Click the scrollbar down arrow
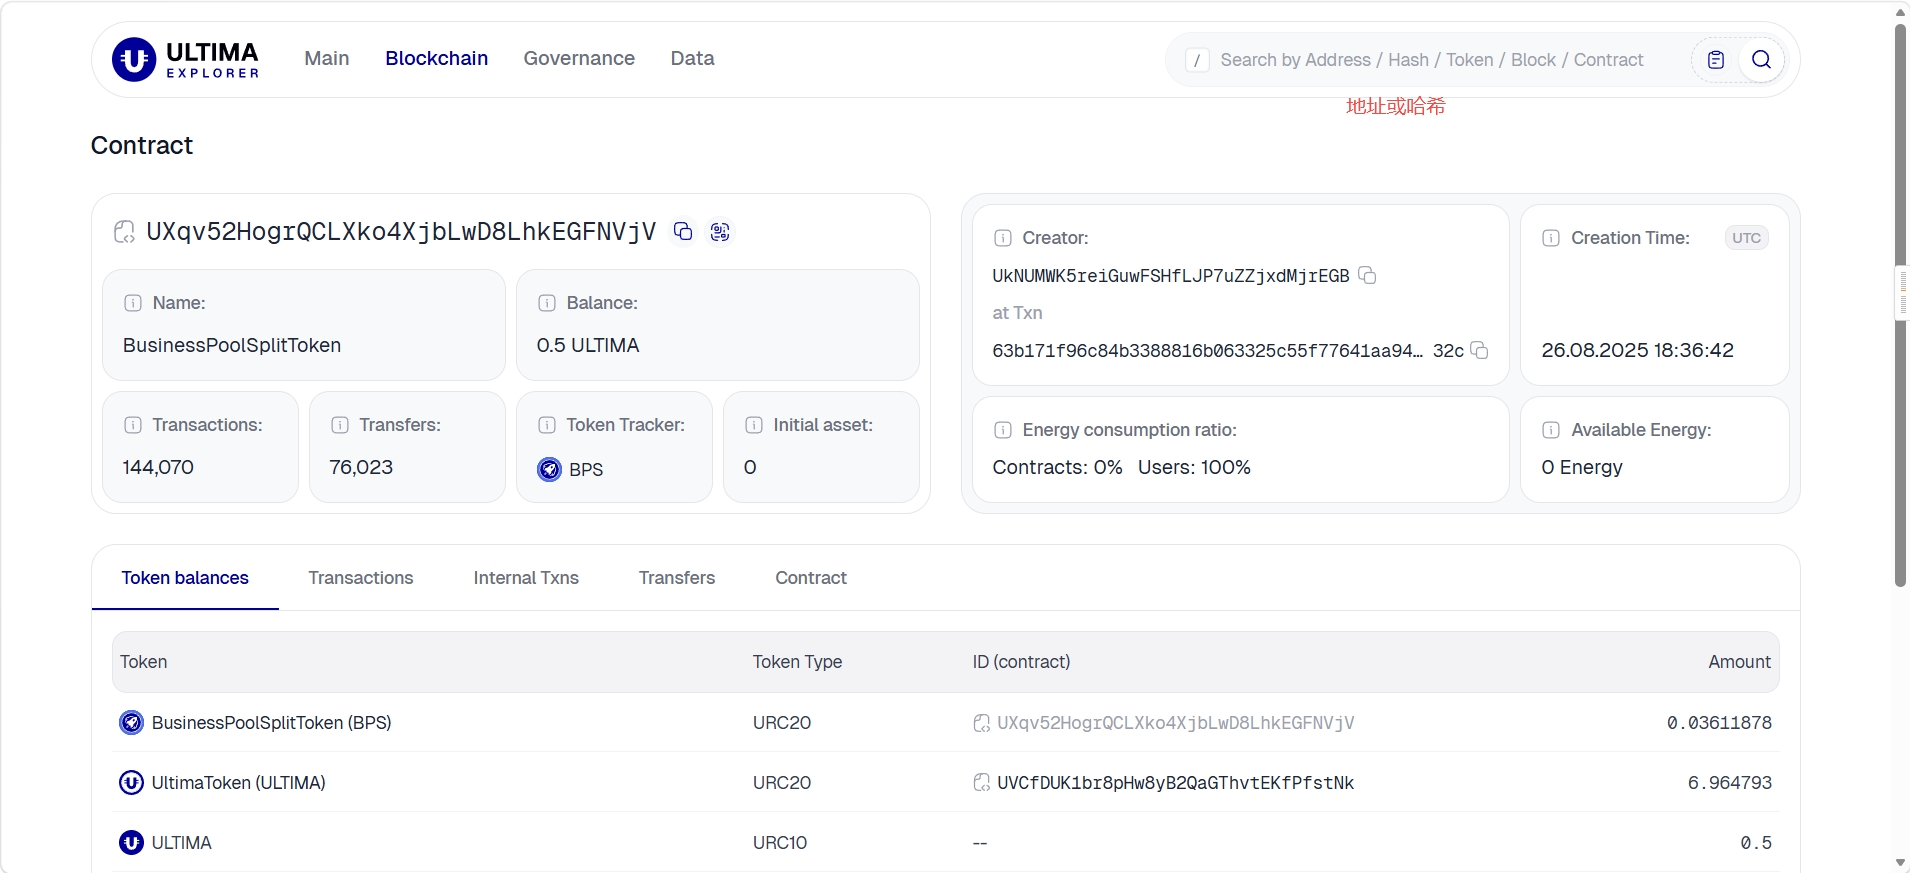The image size is (1910, 873). [x=1900, y=863]
